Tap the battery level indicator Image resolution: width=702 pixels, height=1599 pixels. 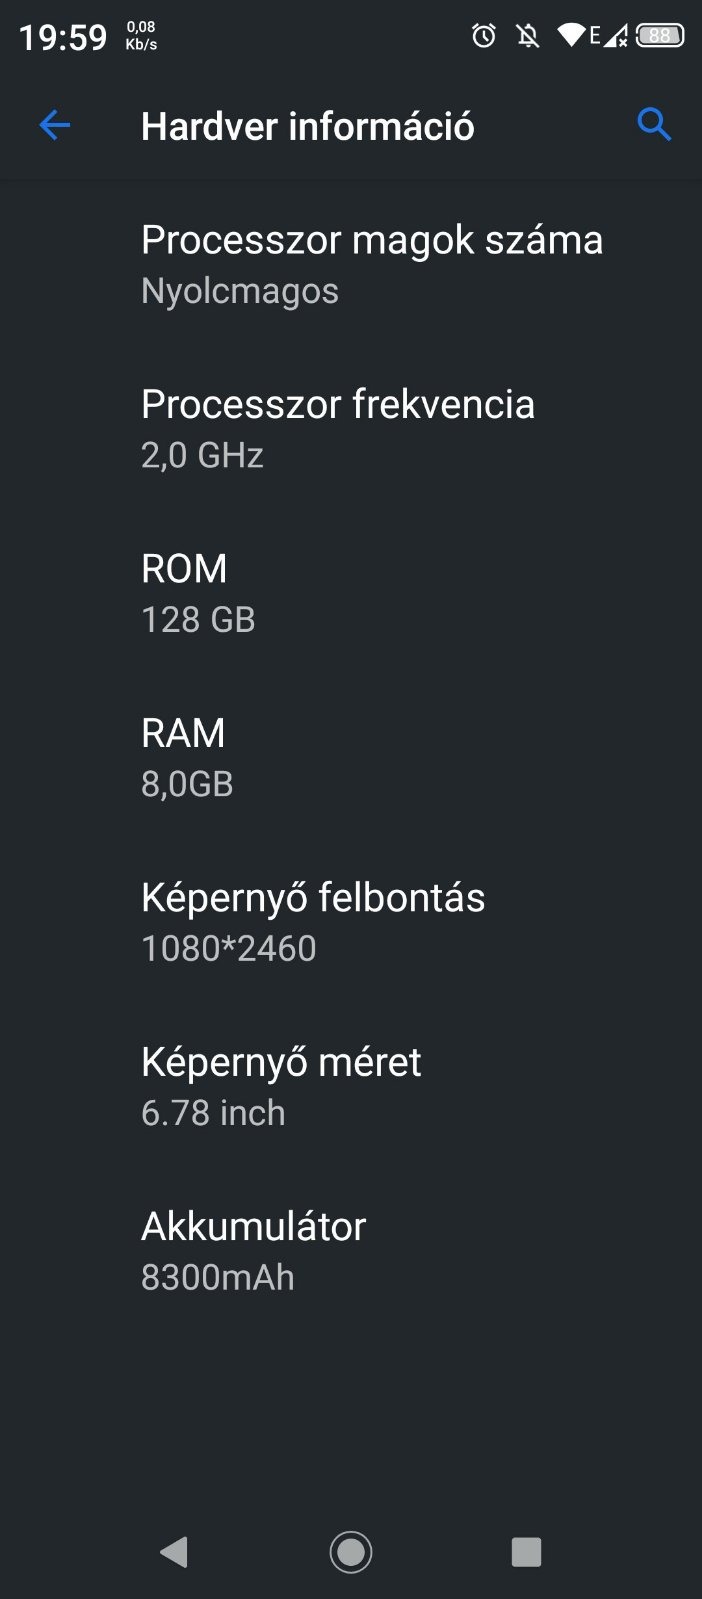click(x=660, y=37)
